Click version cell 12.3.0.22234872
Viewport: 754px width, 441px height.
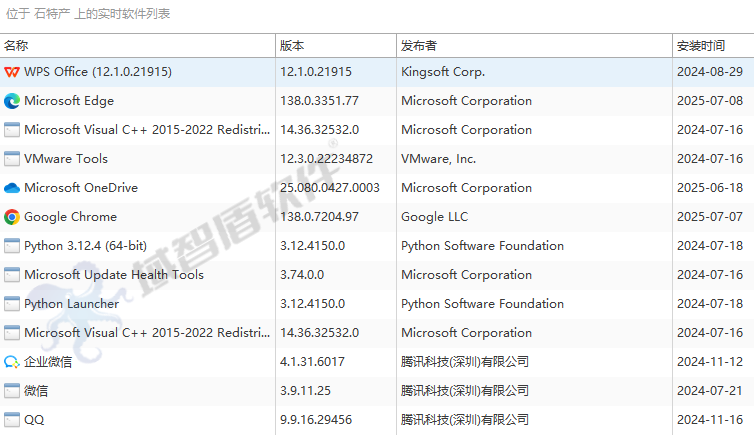click(327, 159)
